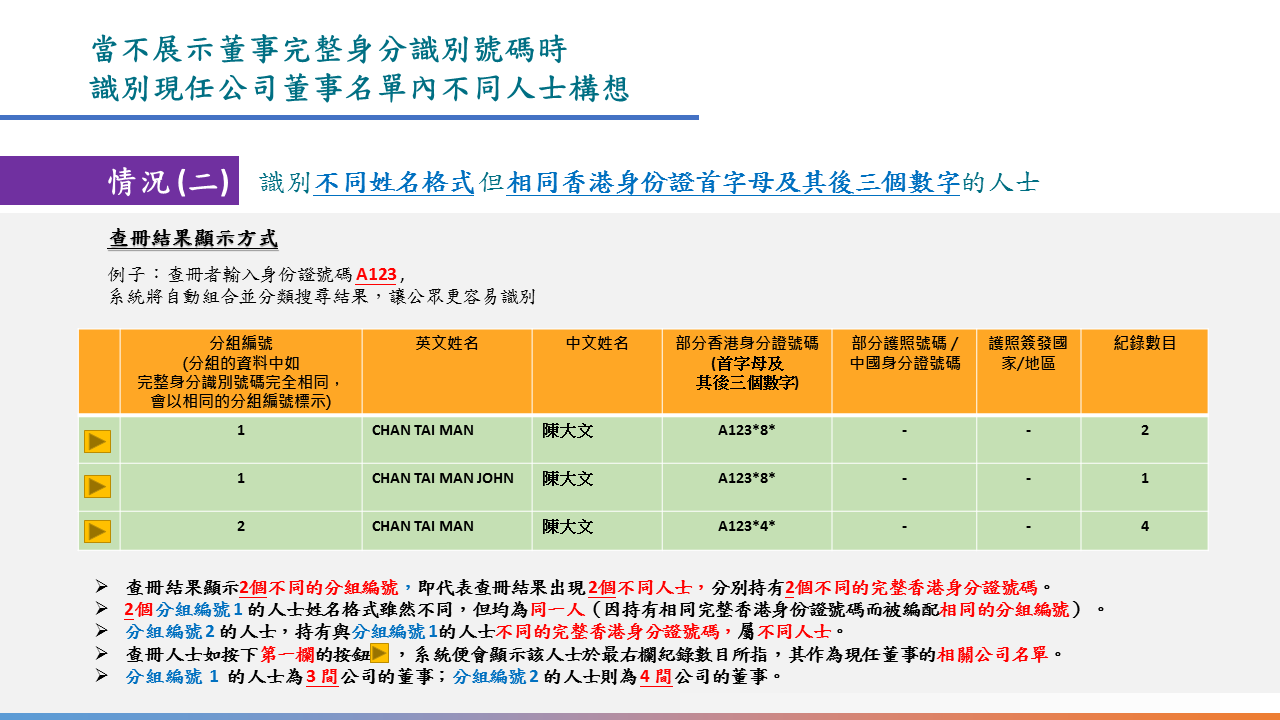This screenshot has width=1280, height=720.
Task: Click the 分組編號 column header
Action: (x=240, y=371)
